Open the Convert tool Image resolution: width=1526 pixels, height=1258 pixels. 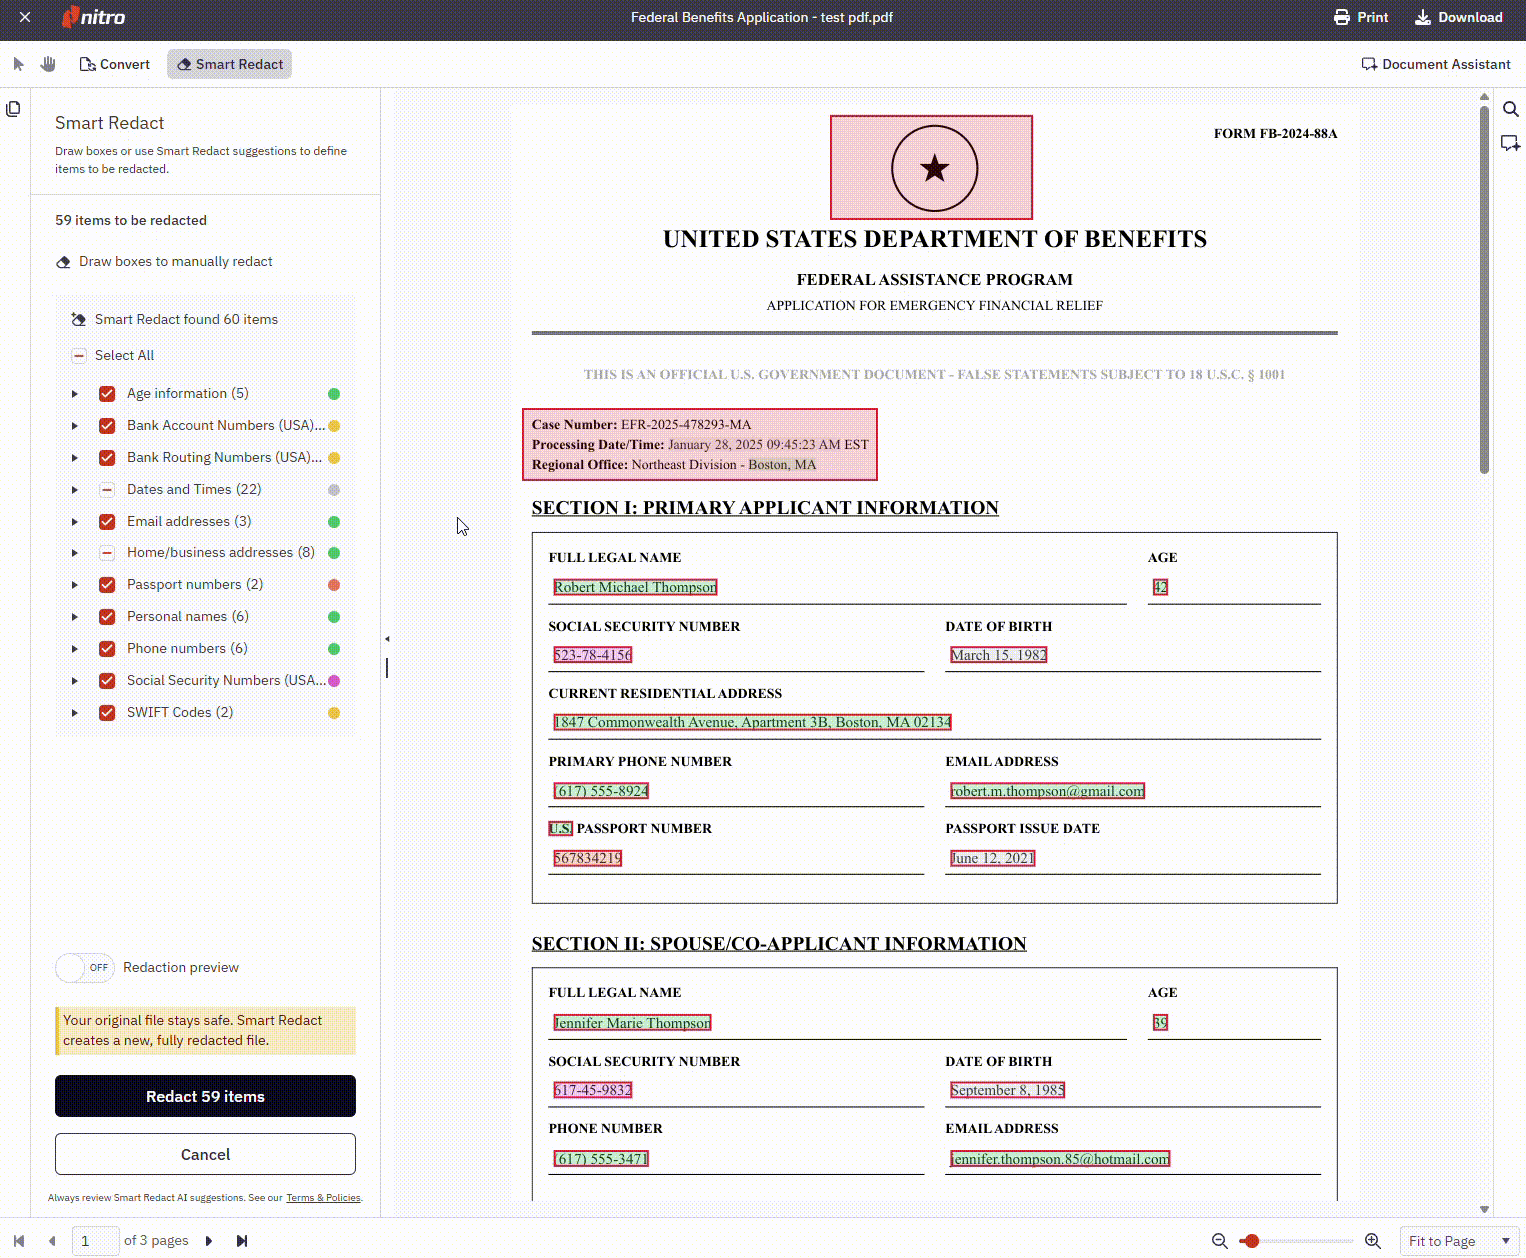(x=115, y=64)
